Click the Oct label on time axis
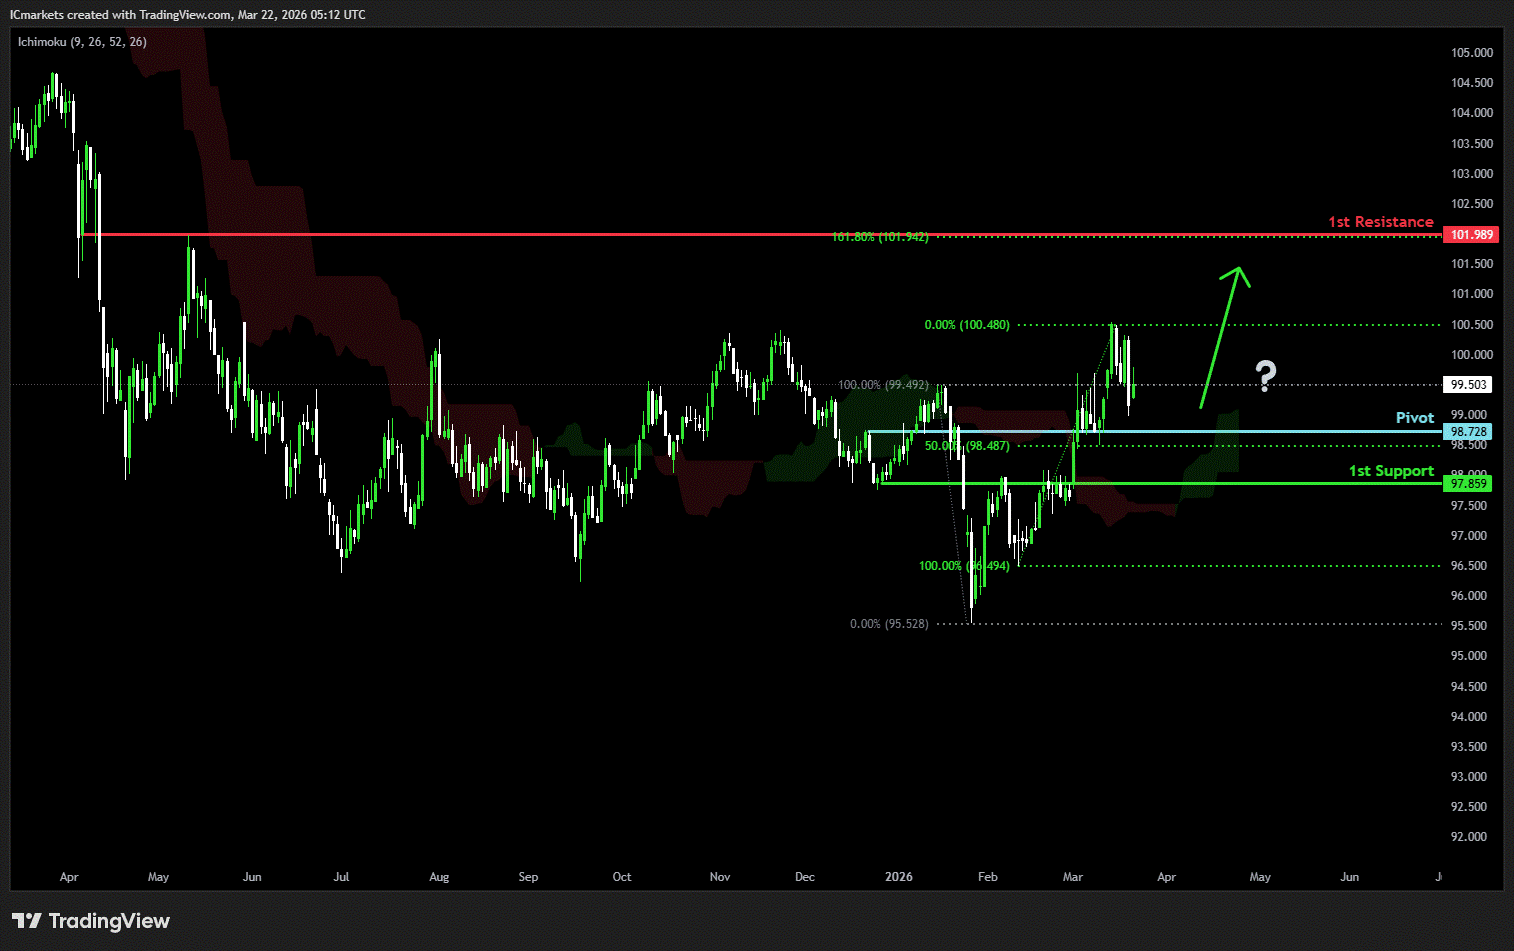 pos(622,877)
